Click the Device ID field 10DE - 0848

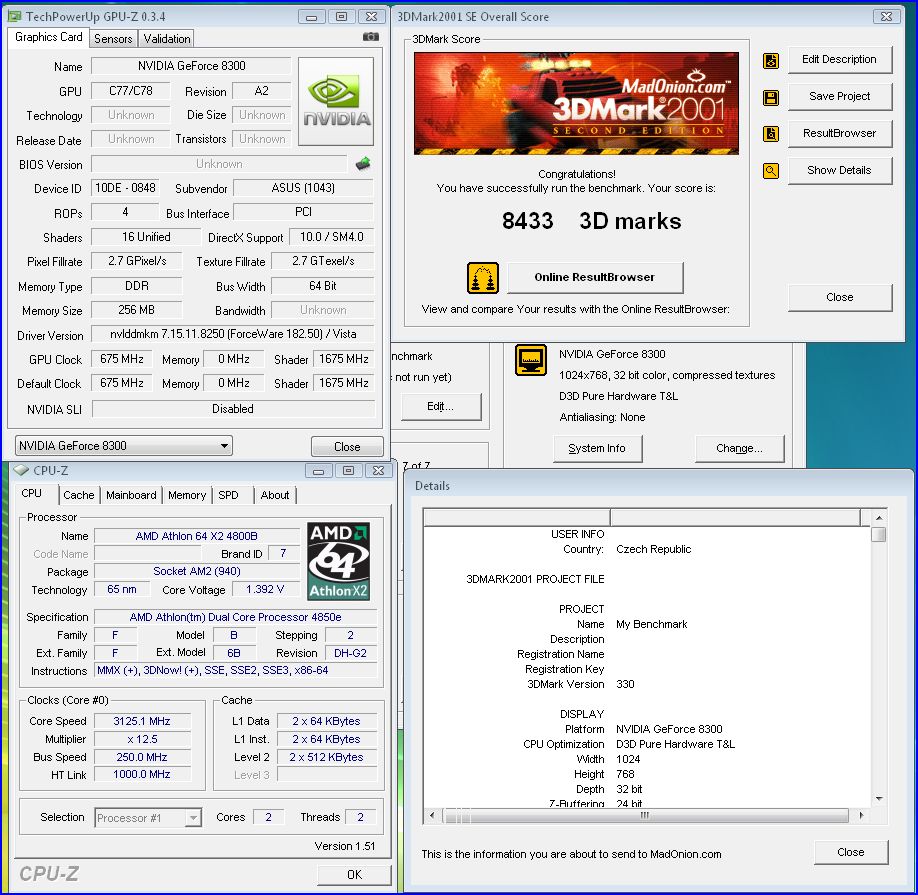pos(125,188)
